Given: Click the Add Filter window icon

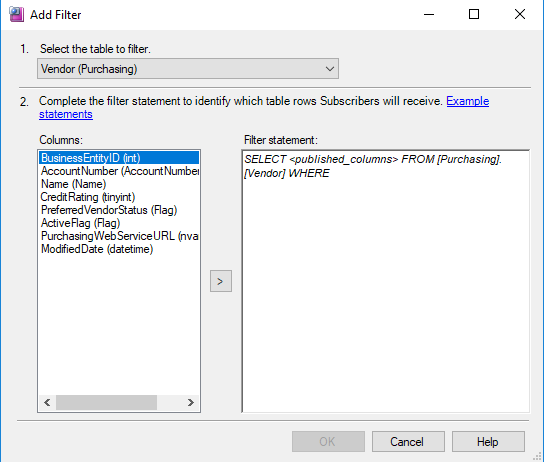Looking at the screenshot, I should click(x=16, y=15).
